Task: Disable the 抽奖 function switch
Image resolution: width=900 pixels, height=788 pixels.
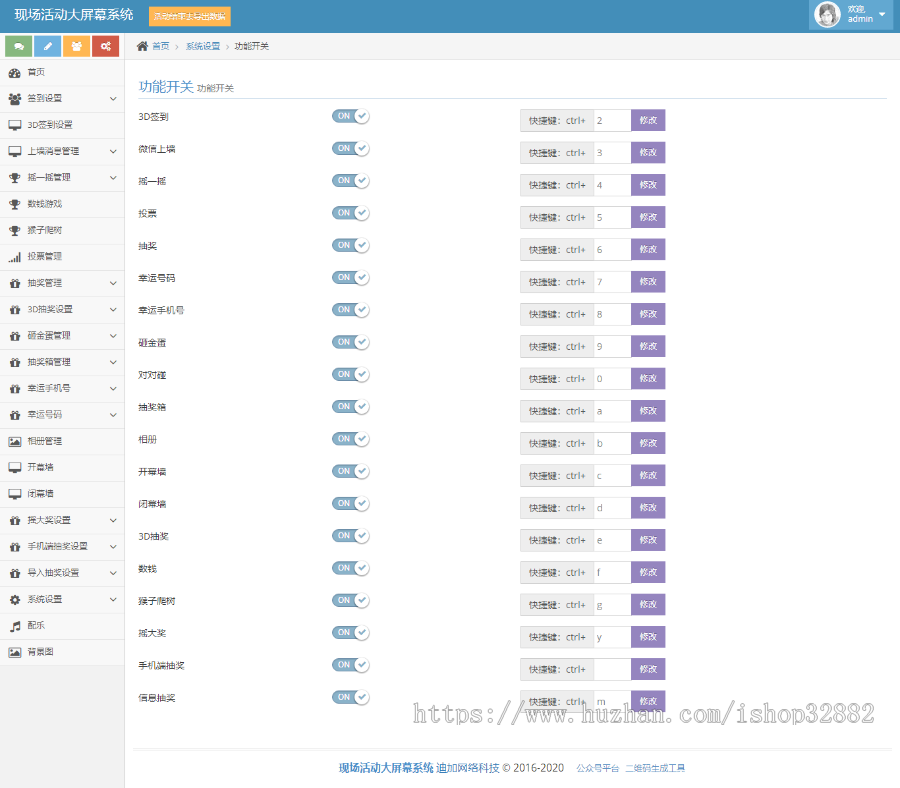Action: [350, 245]
